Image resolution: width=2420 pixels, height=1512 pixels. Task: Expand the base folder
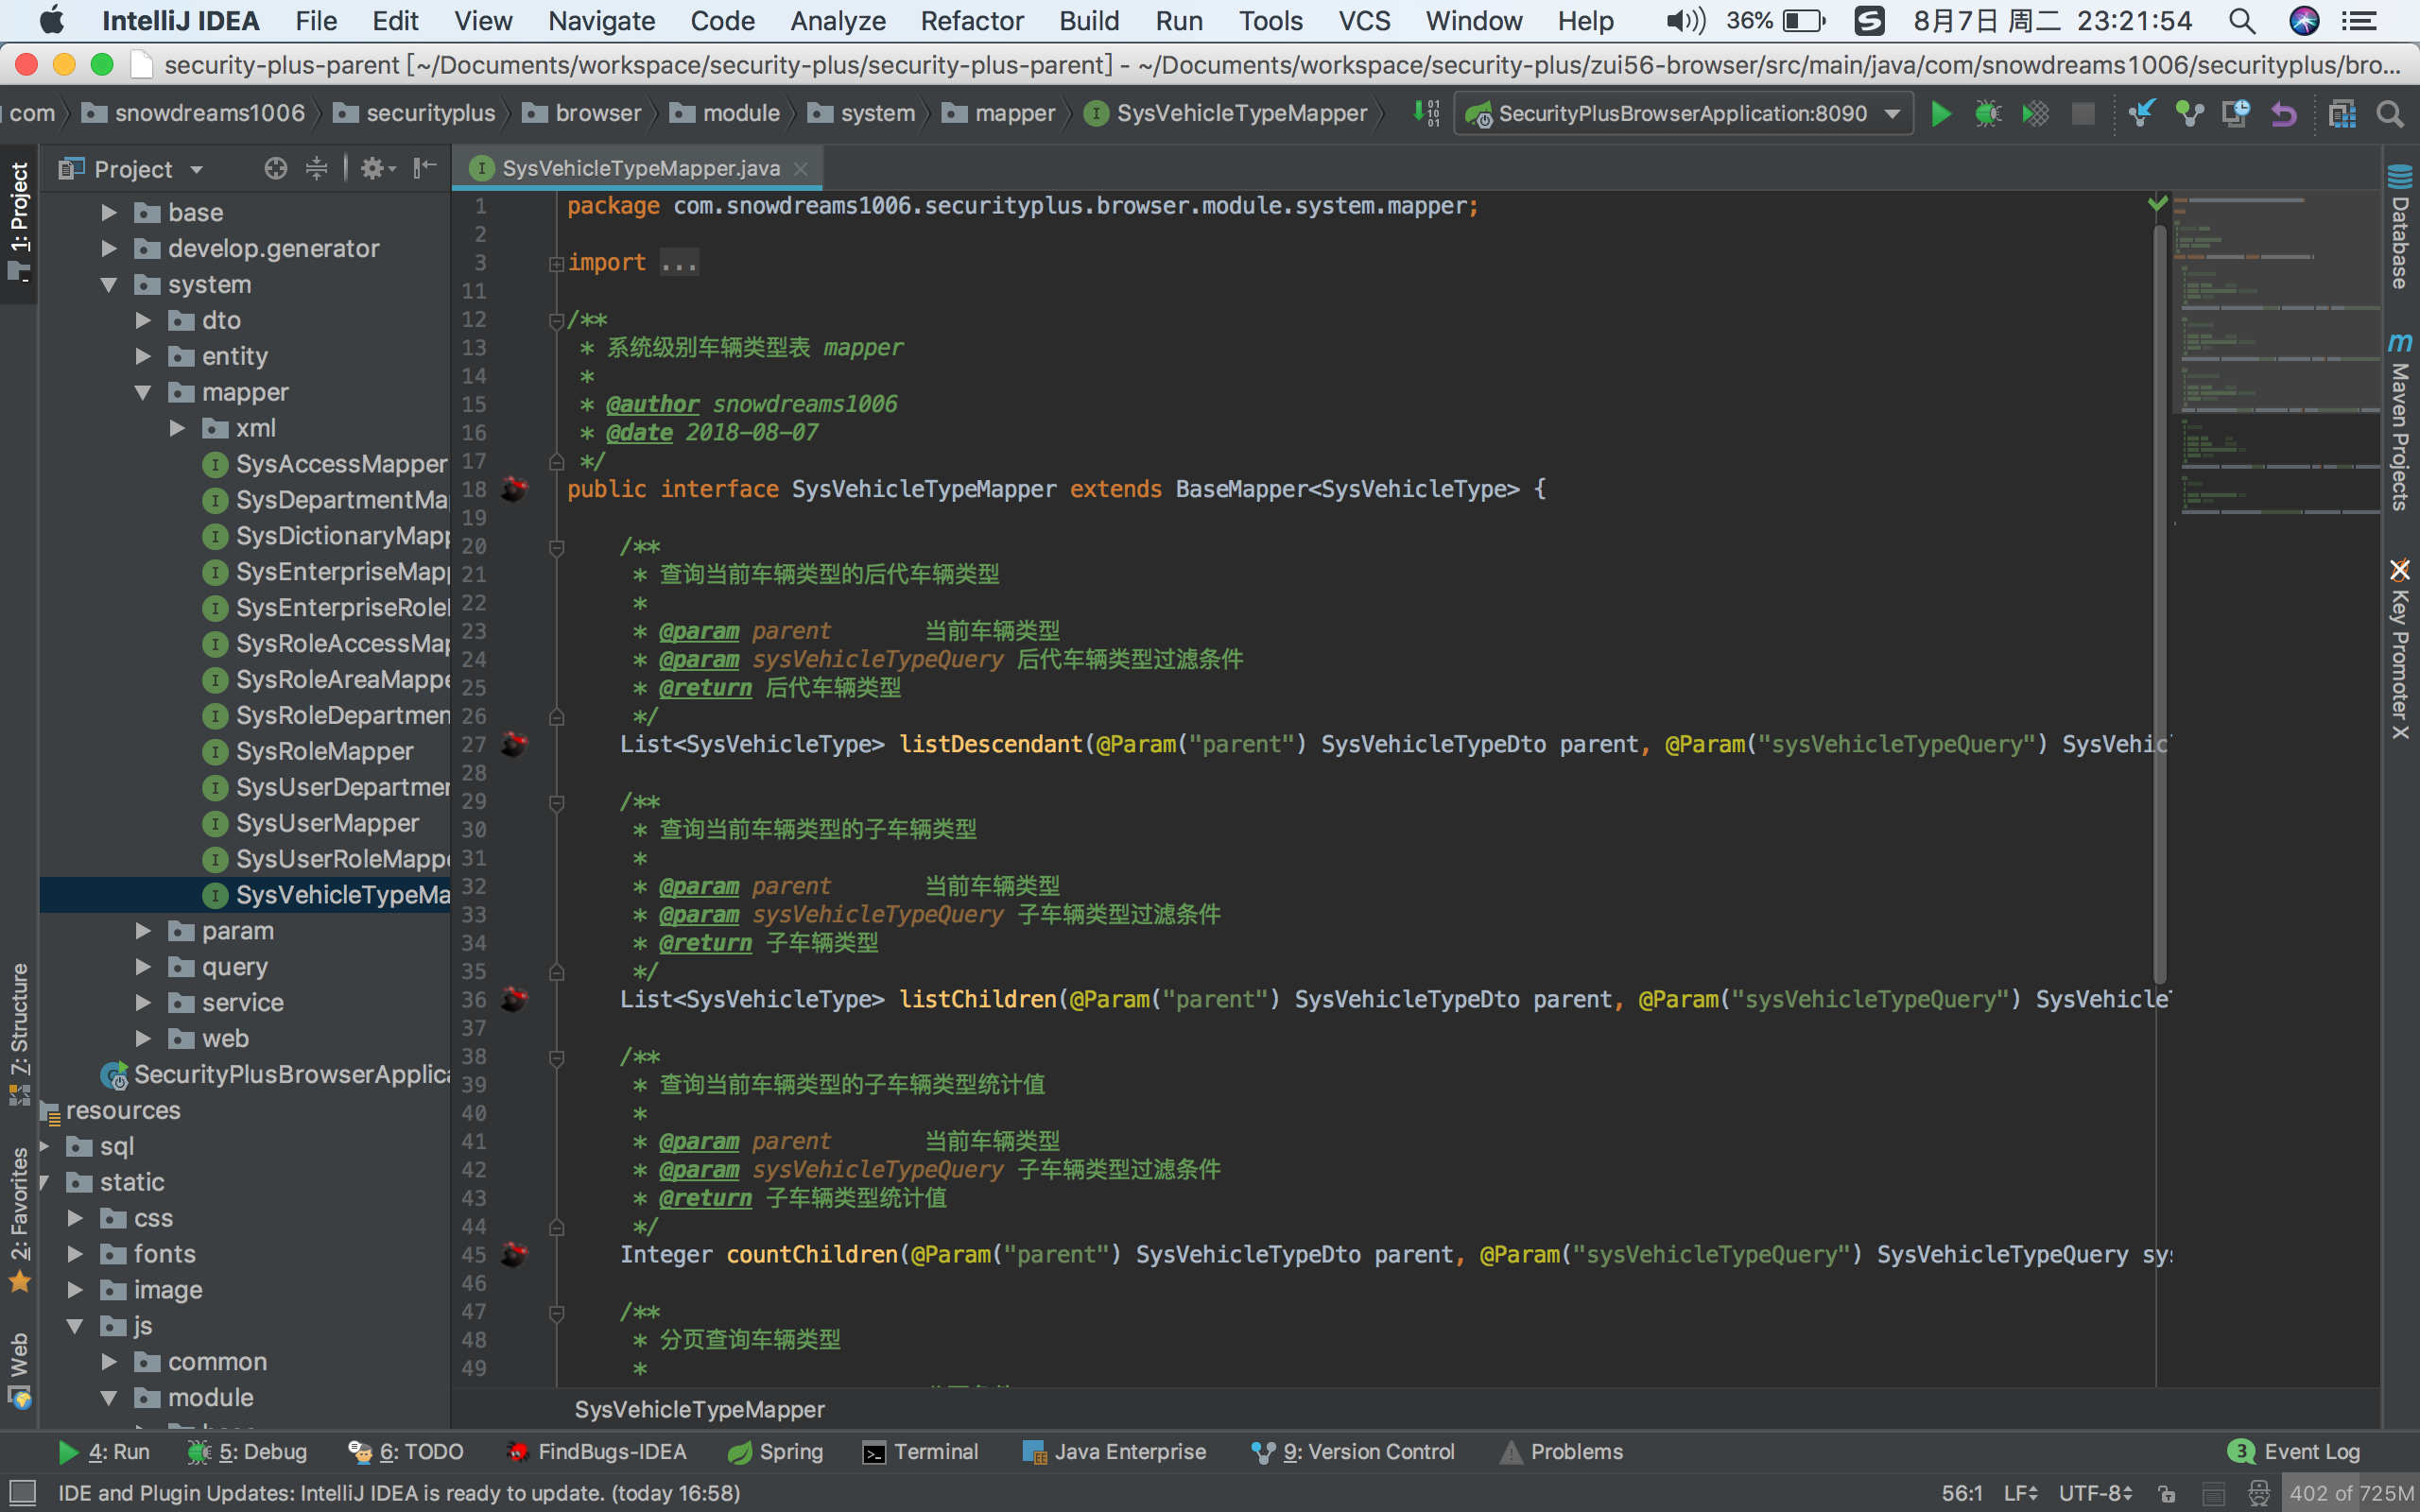(x=109, y=212)
